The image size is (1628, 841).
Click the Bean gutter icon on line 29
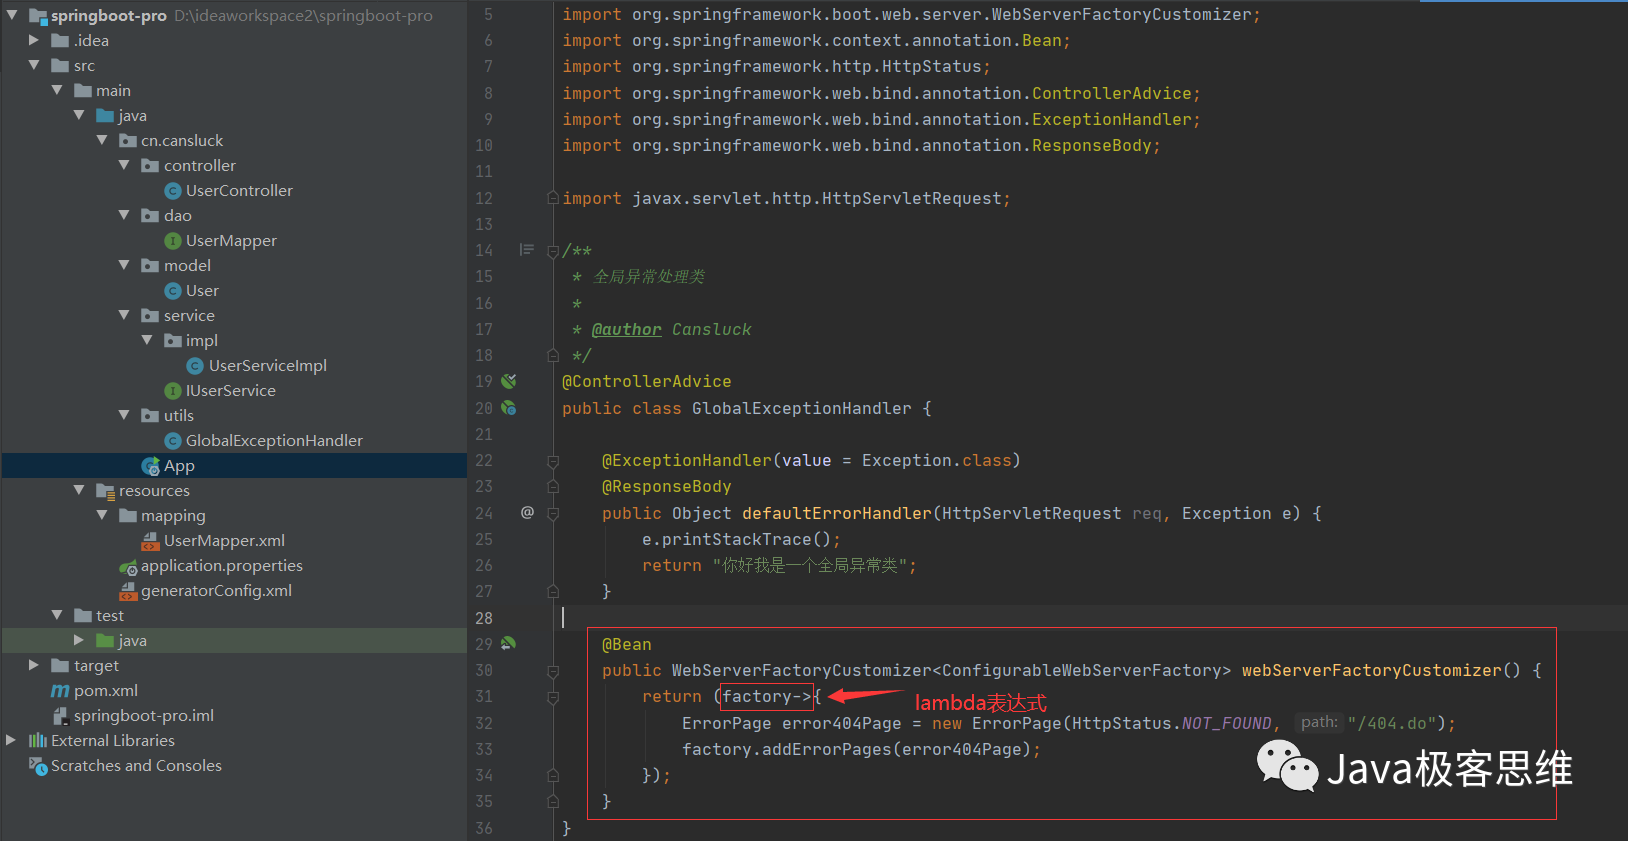tap(509, 643)
